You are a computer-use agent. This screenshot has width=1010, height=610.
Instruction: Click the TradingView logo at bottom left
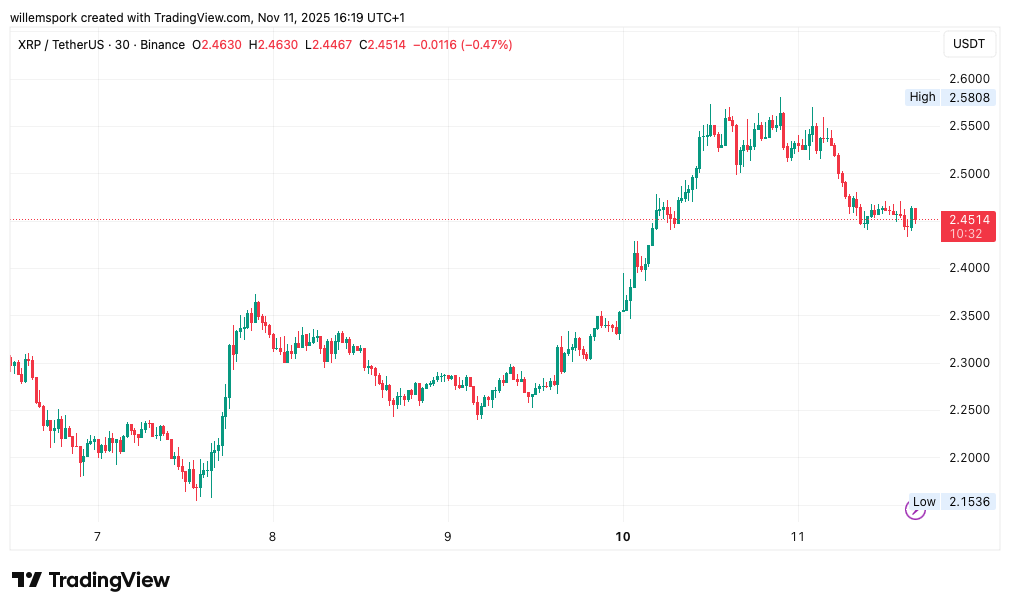(x=91, y=580)
